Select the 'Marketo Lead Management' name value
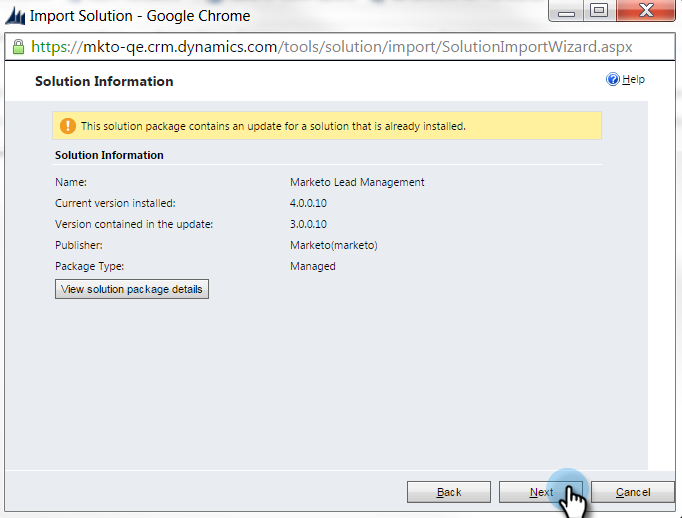 point(357,182)
